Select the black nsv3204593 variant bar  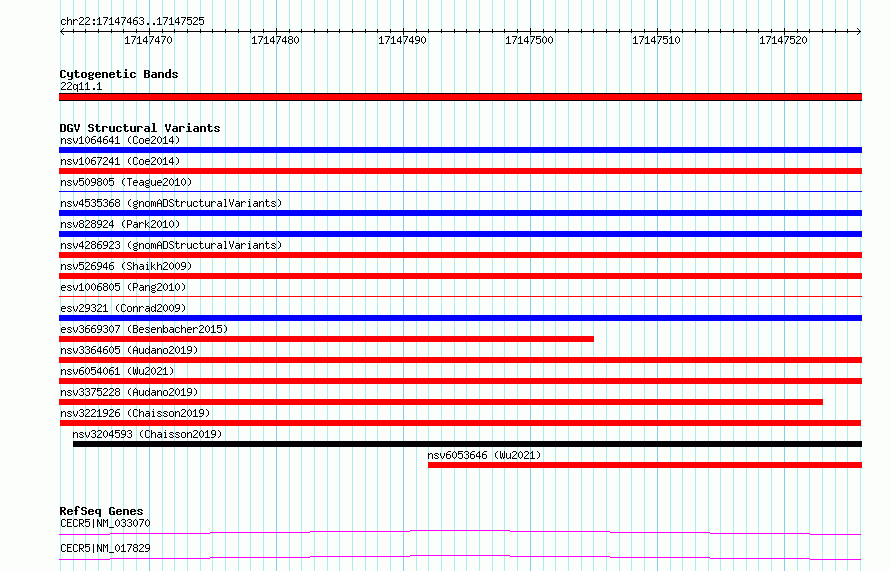click(467, 444)
